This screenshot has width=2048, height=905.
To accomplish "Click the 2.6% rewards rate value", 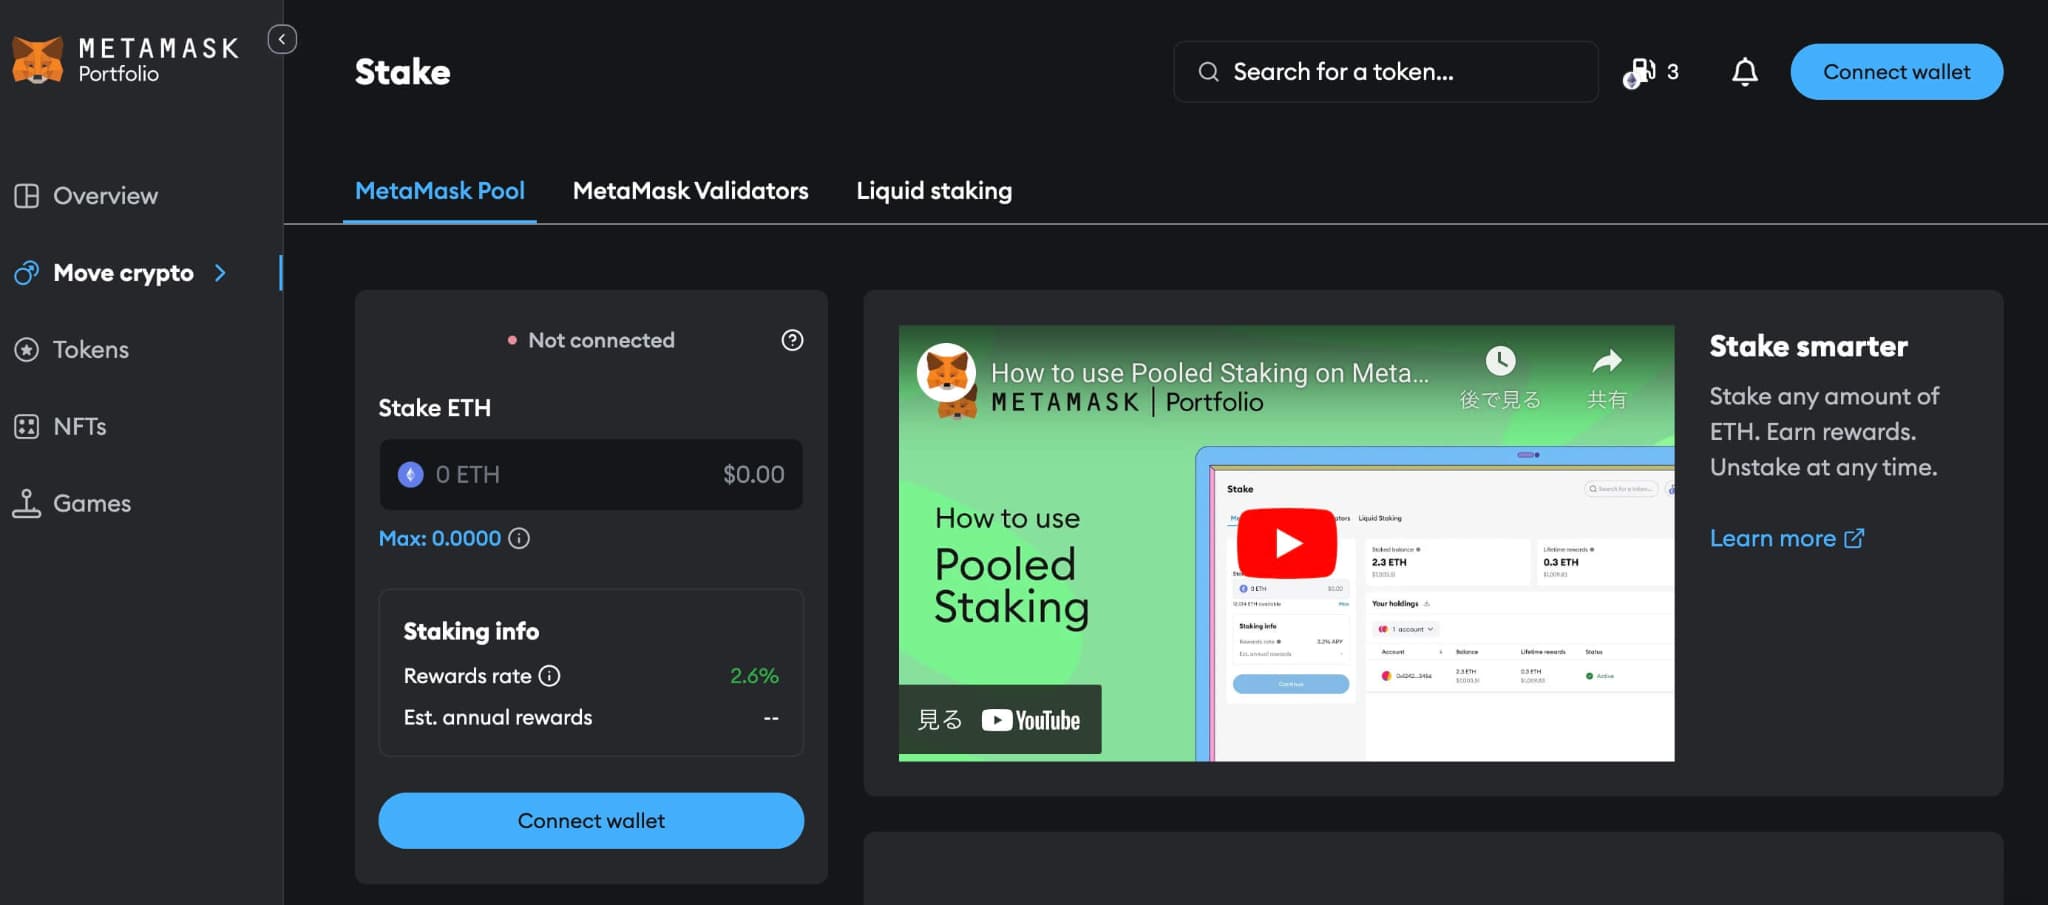I will (754, 676).
